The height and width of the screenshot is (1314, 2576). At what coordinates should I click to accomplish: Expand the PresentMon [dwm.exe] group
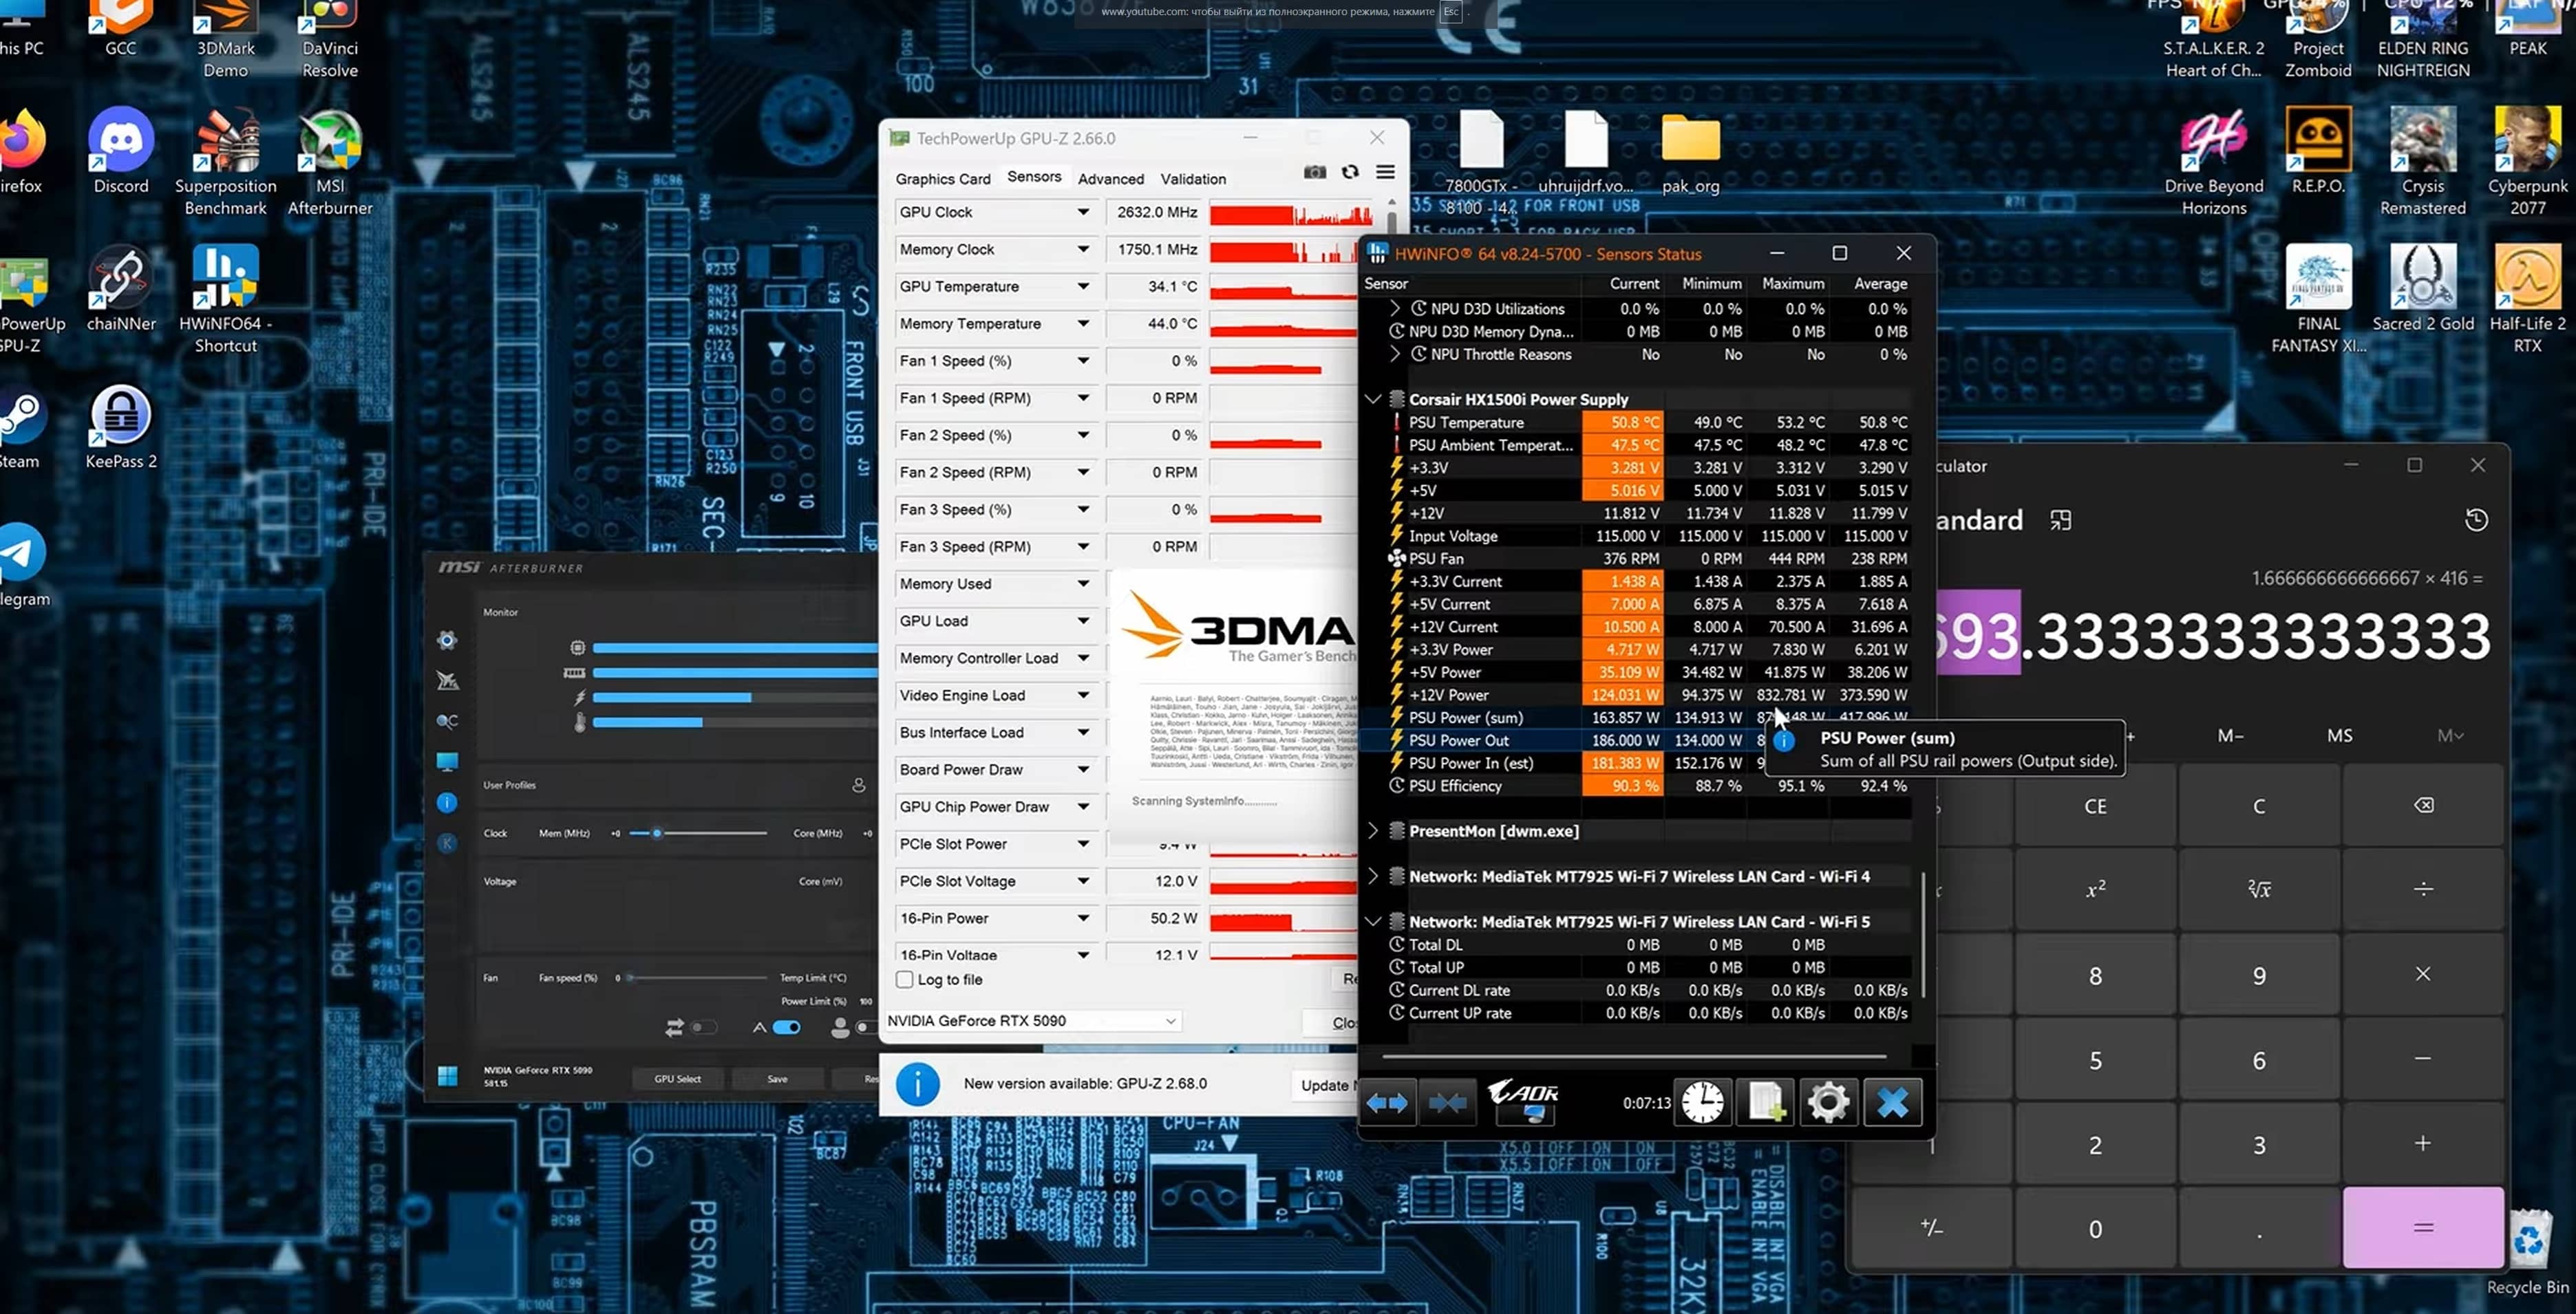pos(1373,831)
